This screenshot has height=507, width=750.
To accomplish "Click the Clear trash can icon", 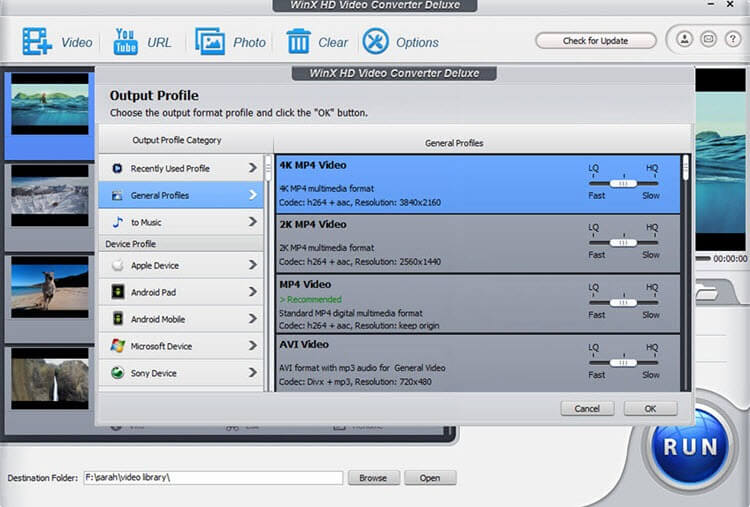I will point(298,42).
